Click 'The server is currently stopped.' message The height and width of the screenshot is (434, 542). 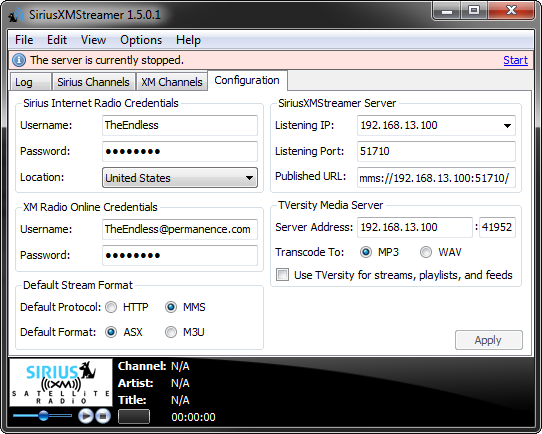[x=107, y=60]
